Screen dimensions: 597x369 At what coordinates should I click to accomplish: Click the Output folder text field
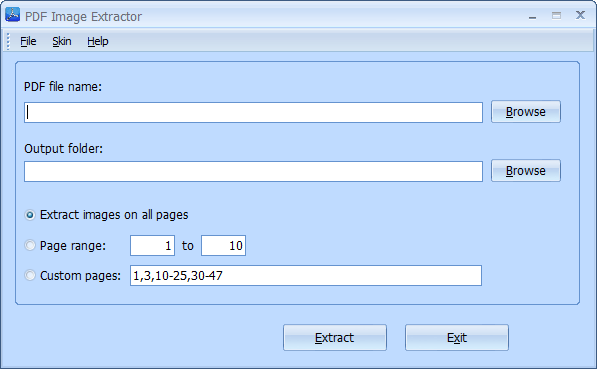point(253,171)
